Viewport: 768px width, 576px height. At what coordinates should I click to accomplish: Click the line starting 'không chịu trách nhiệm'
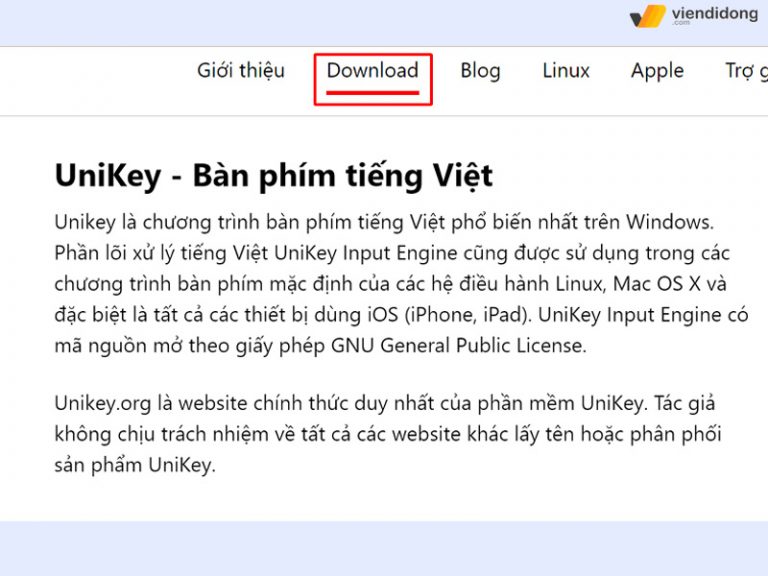pyautogui.click(x=387, y=434)
